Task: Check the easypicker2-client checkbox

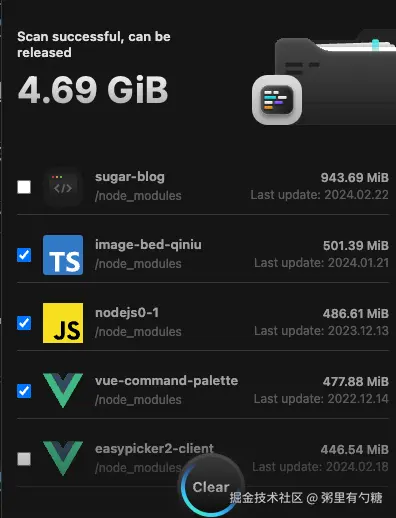Action: 24,459
